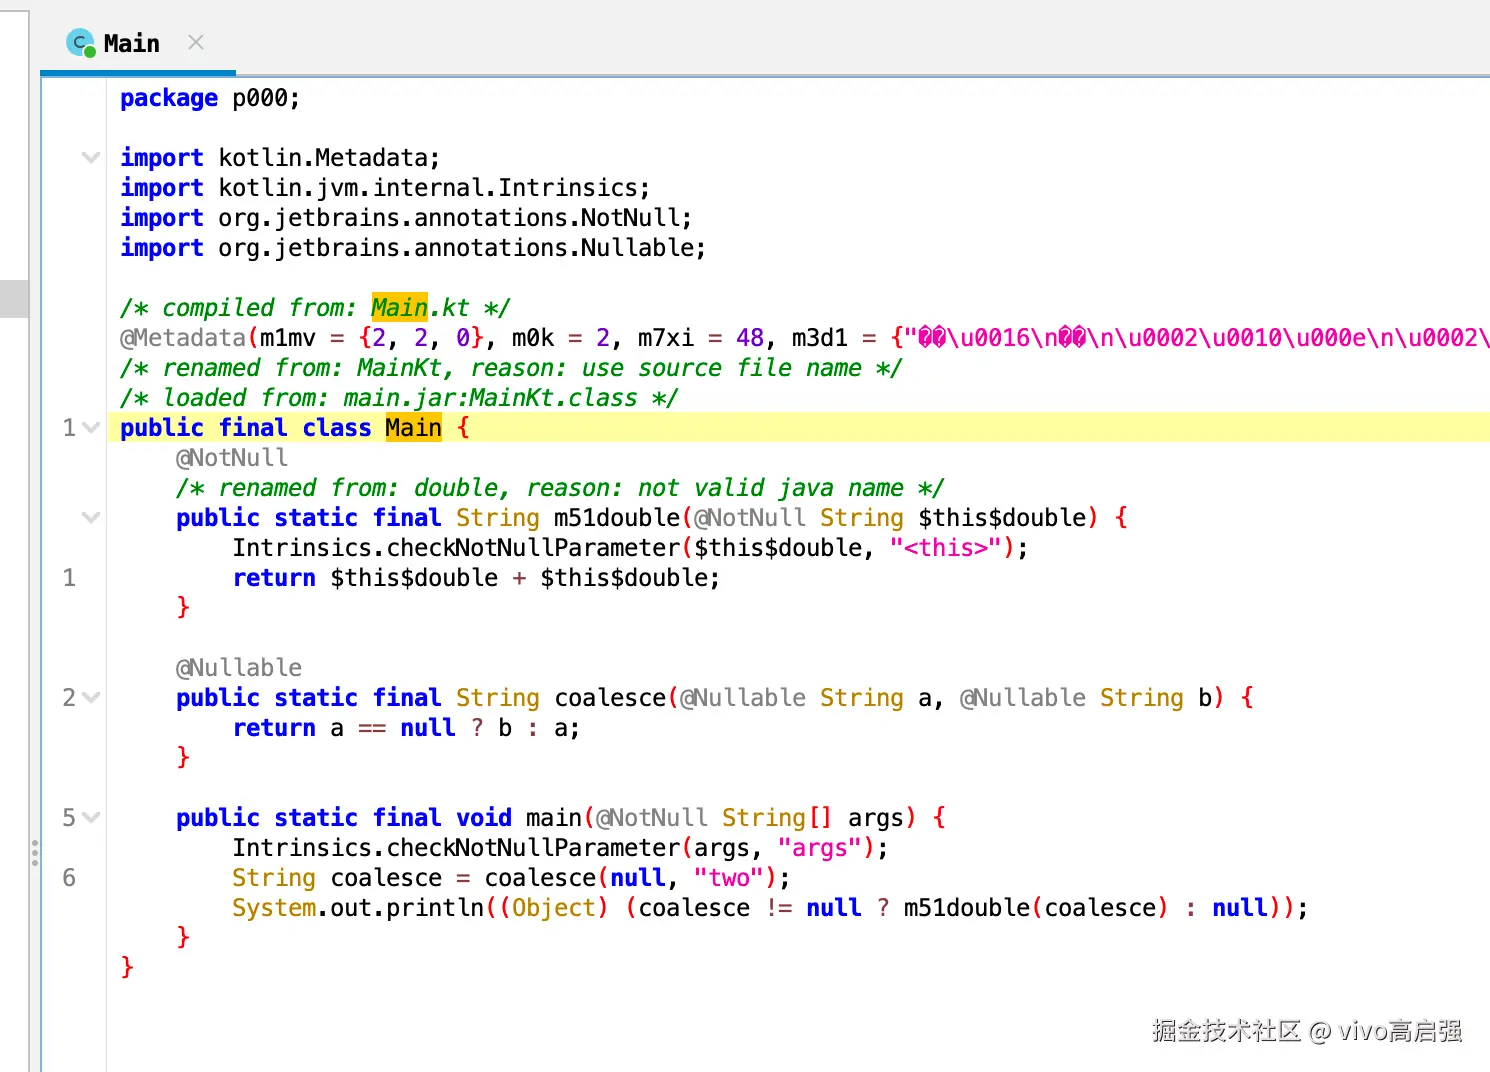Click the m51double call inside println
This screenshot has height=1072, width=1490.
coord(967,908)
